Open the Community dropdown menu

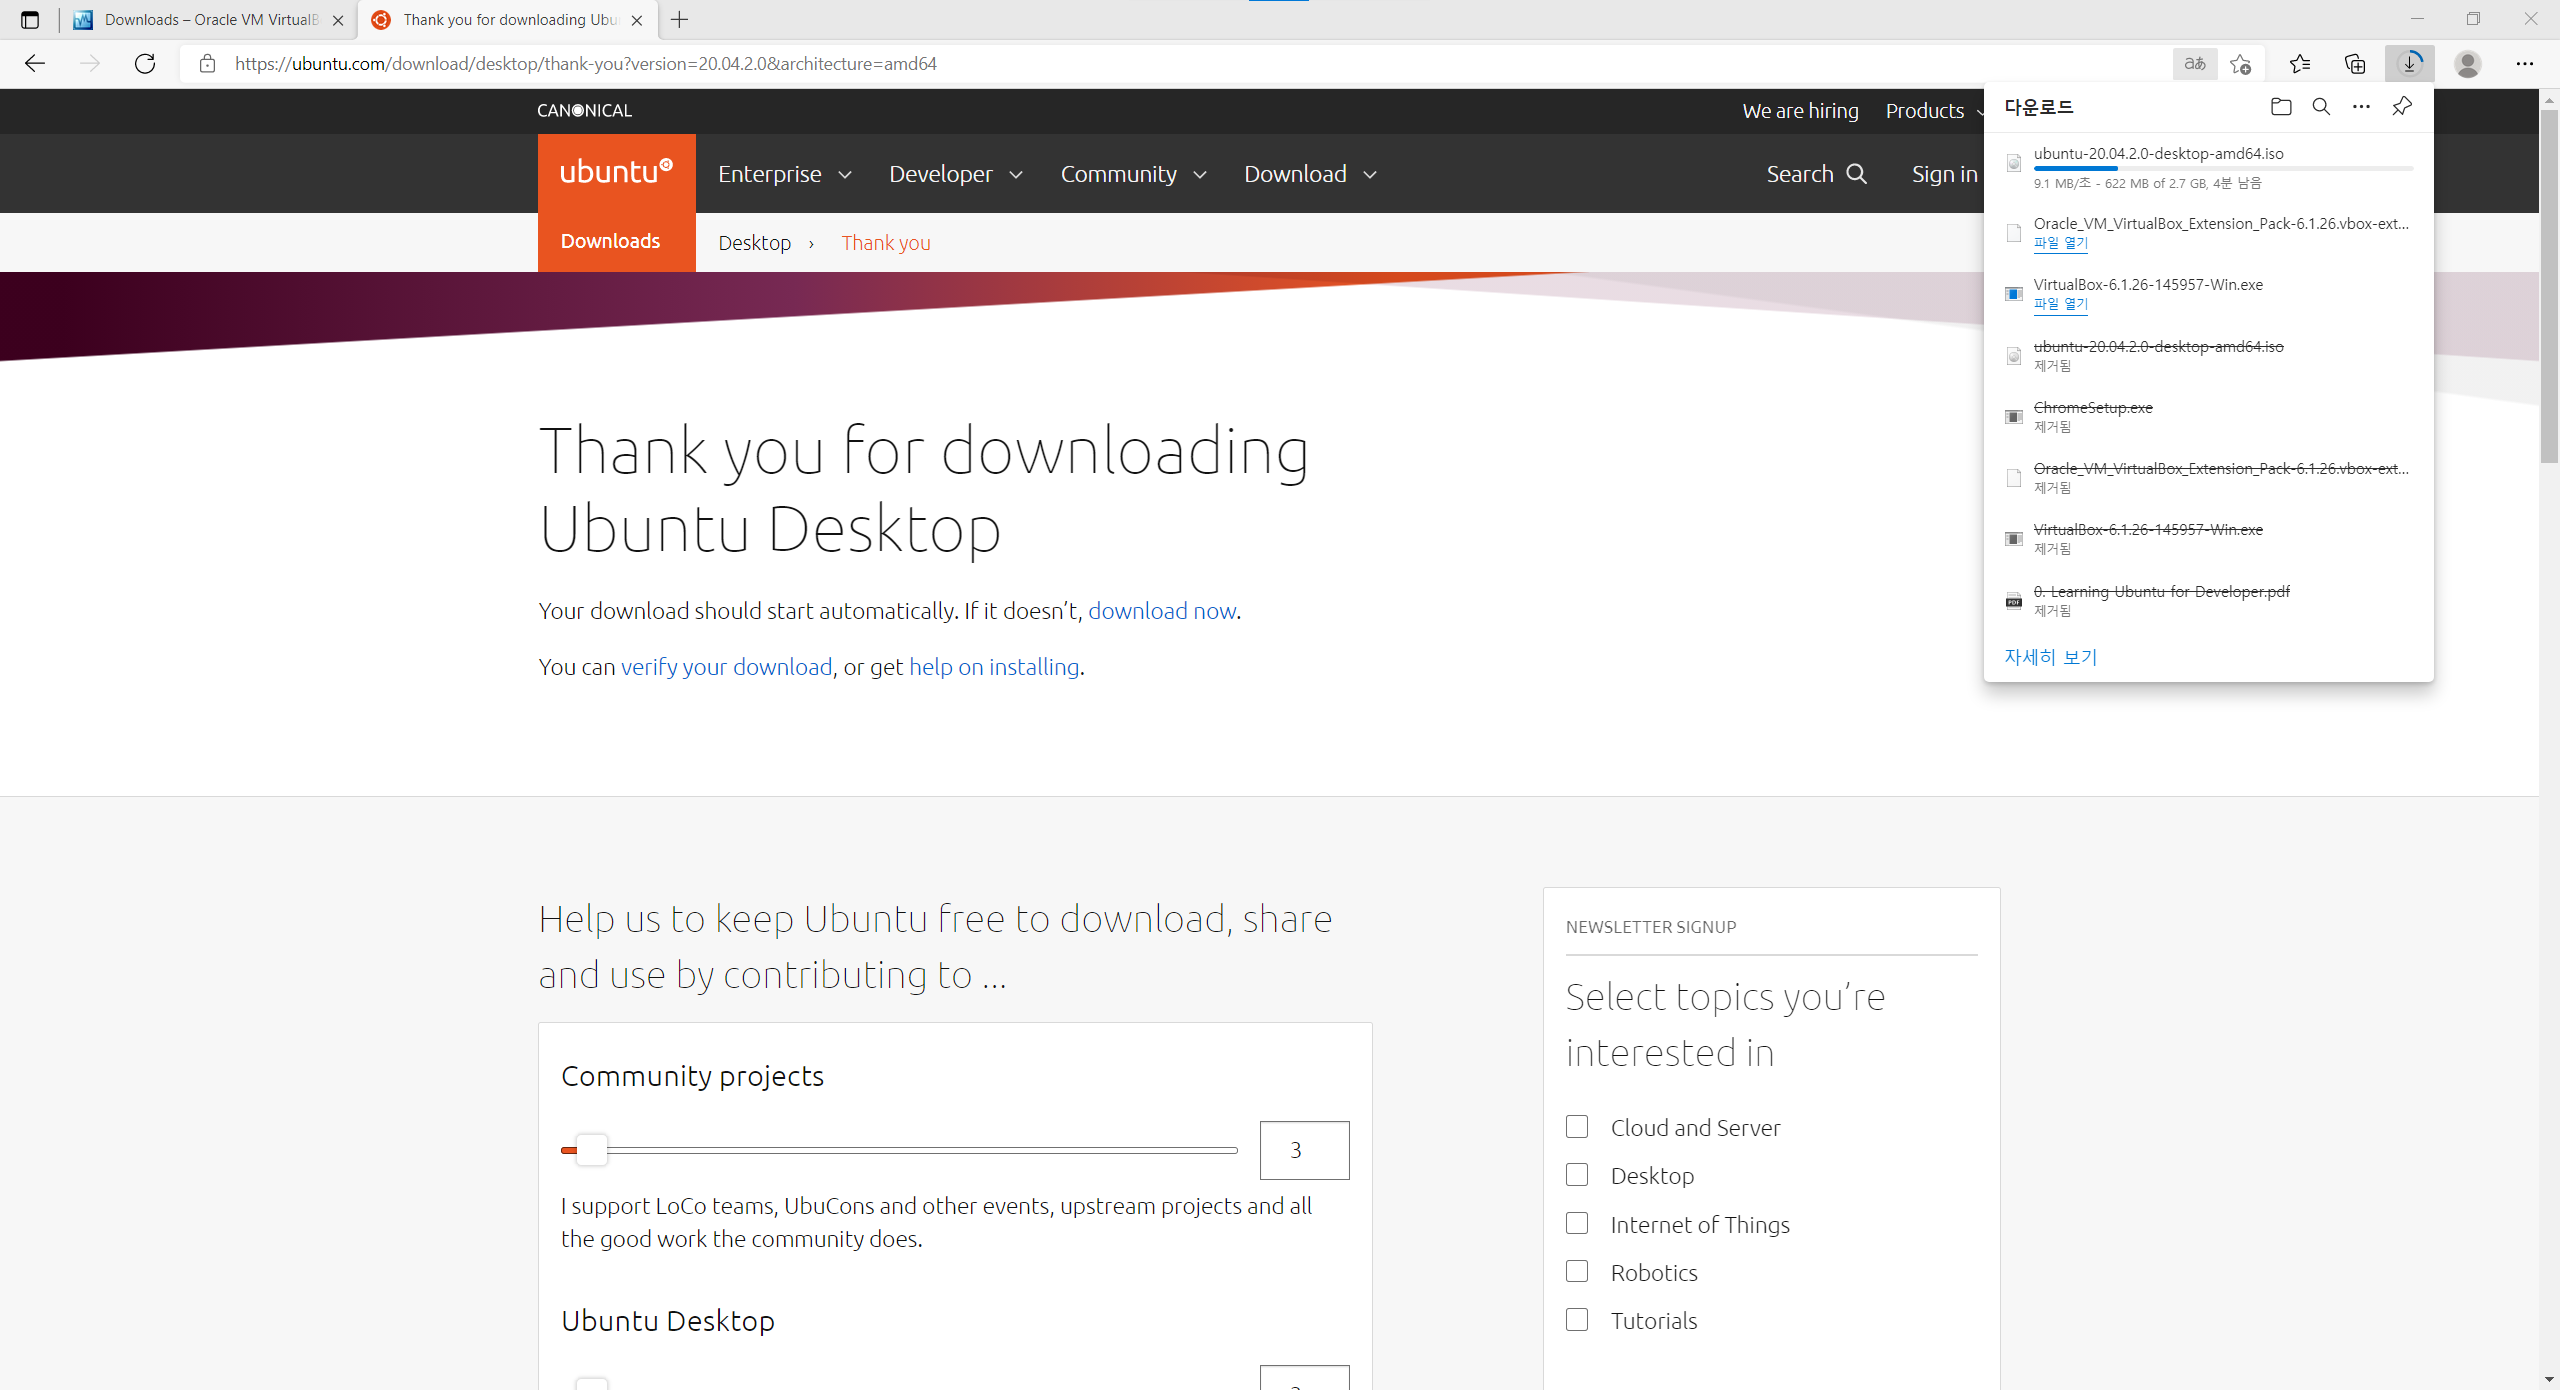click(x=1133, y=174)
